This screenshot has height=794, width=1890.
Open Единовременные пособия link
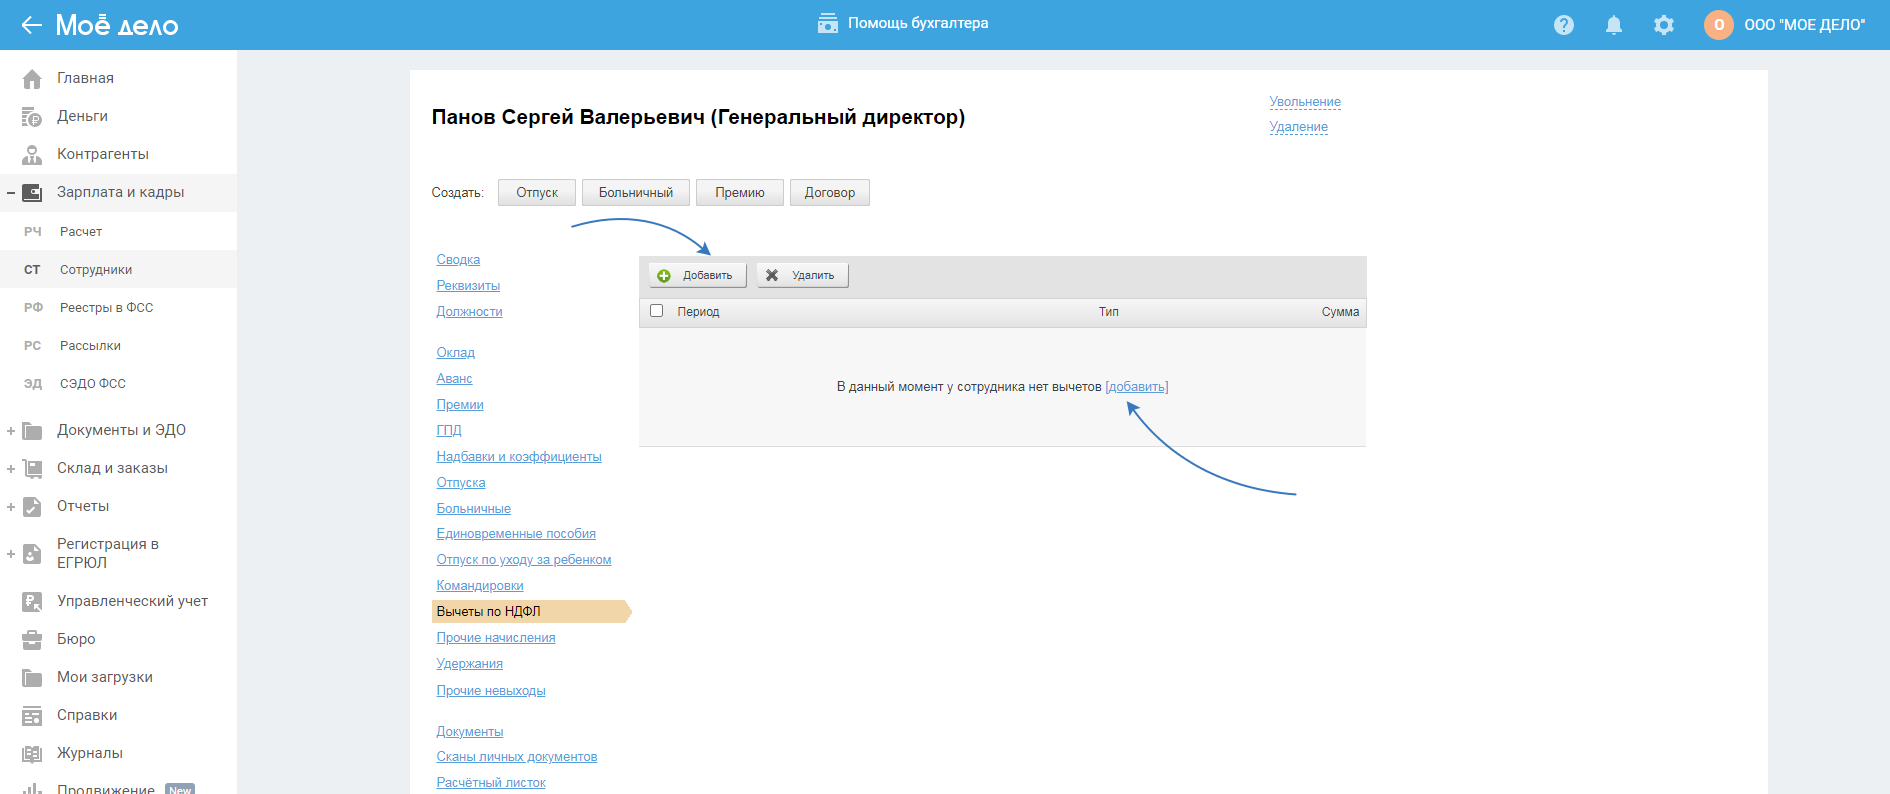coord(516,533)
